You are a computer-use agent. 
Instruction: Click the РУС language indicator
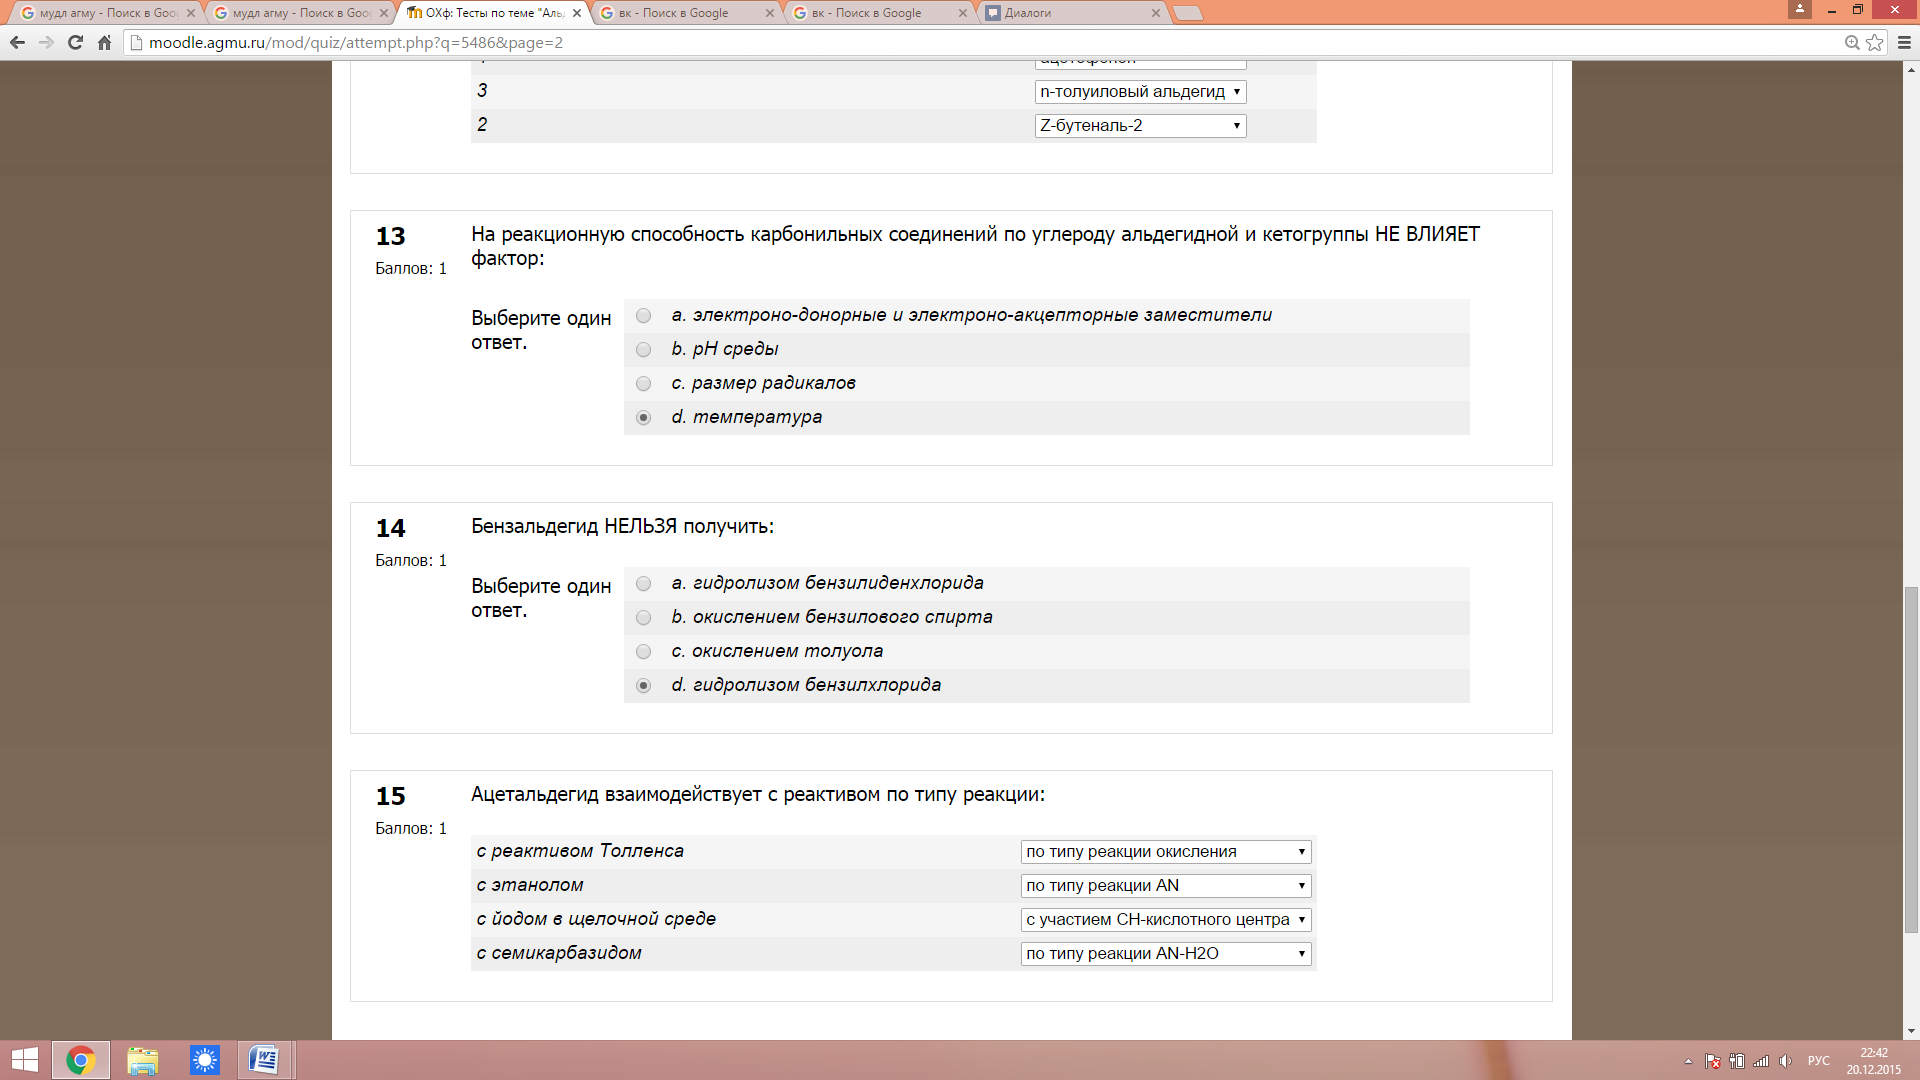[x=1819, y=1061]
